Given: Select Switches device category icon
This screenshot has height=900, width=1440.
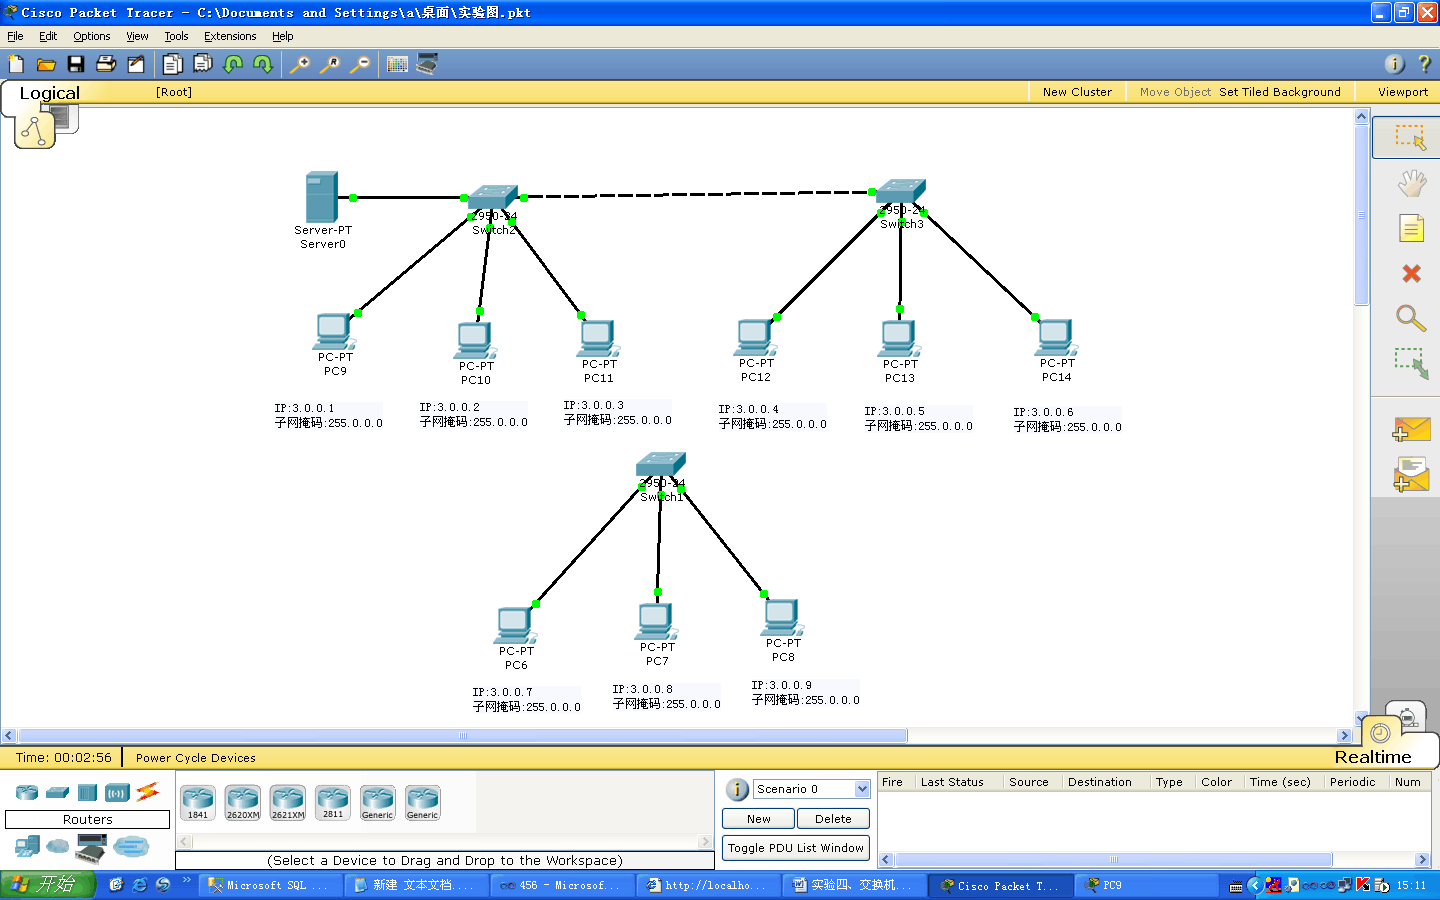Looking at the screenshot, I should [57, 793].
